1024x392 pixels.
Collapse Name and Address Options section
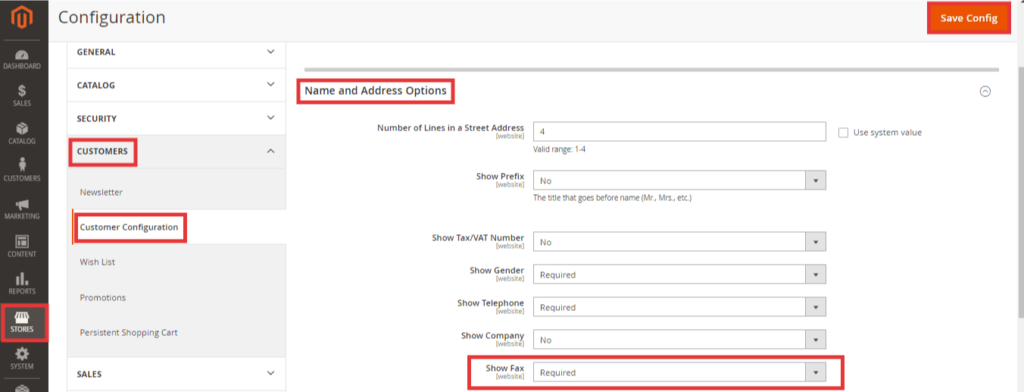click(985, 91)
